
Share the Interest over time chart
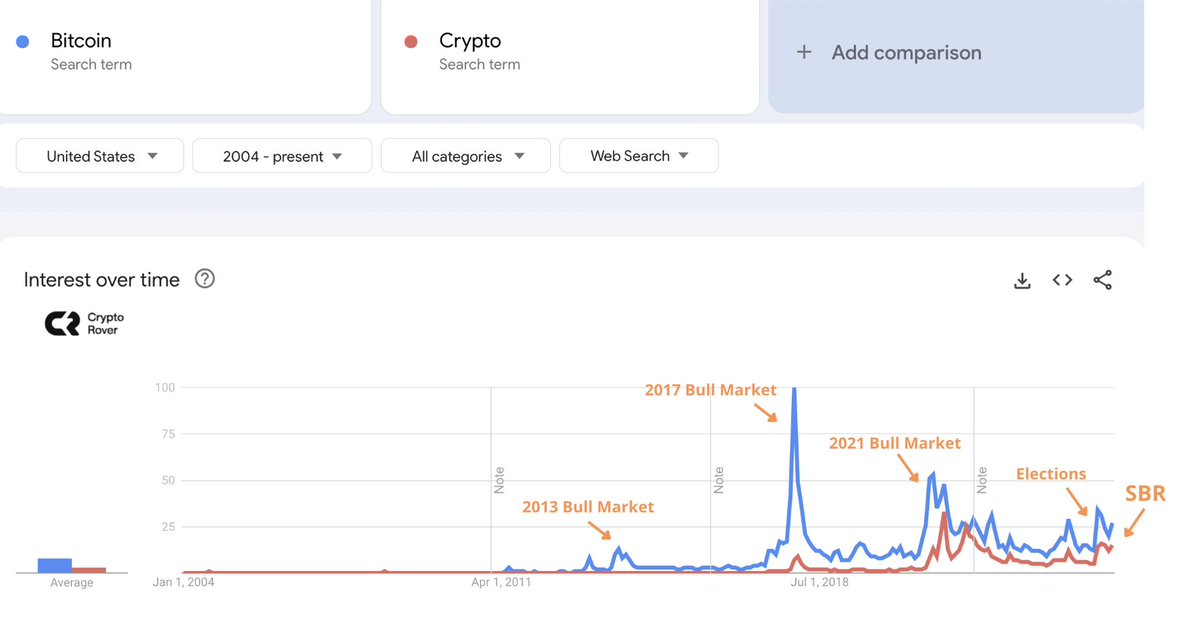click(1102, 281)
